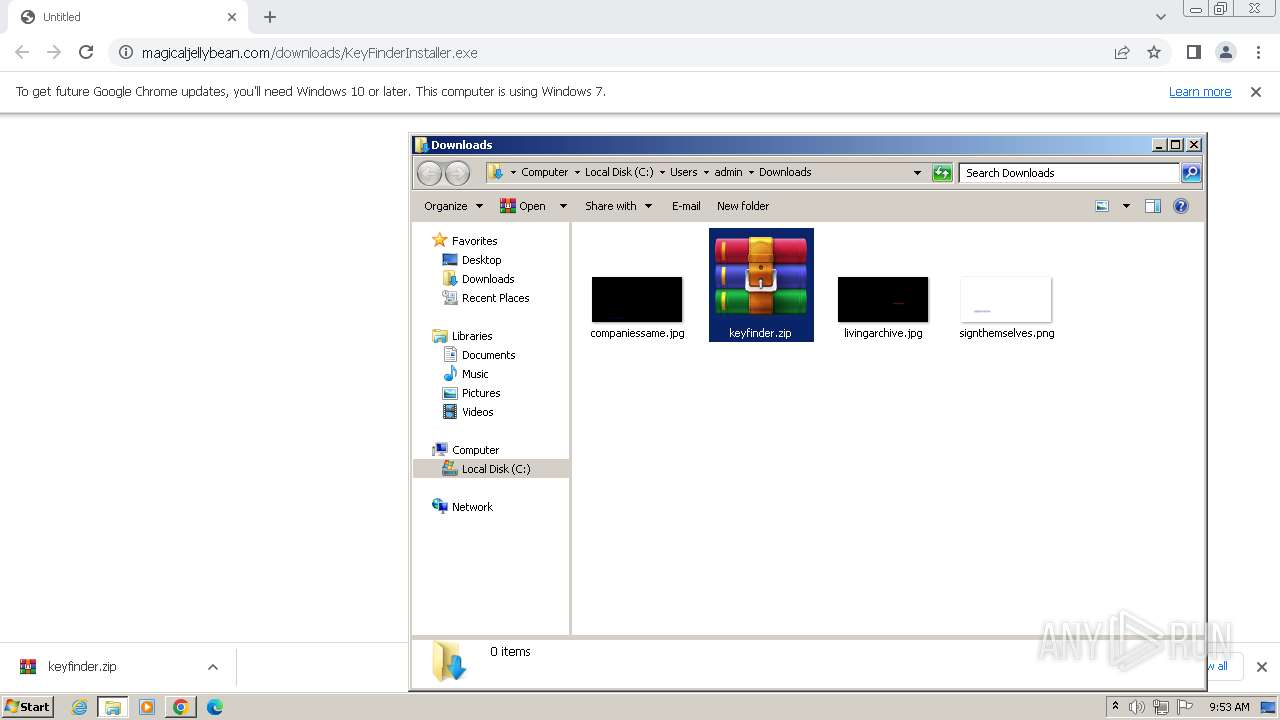Expand the keyfinder.zip download options chevron

pyautogui.click(x=212, y=667)
